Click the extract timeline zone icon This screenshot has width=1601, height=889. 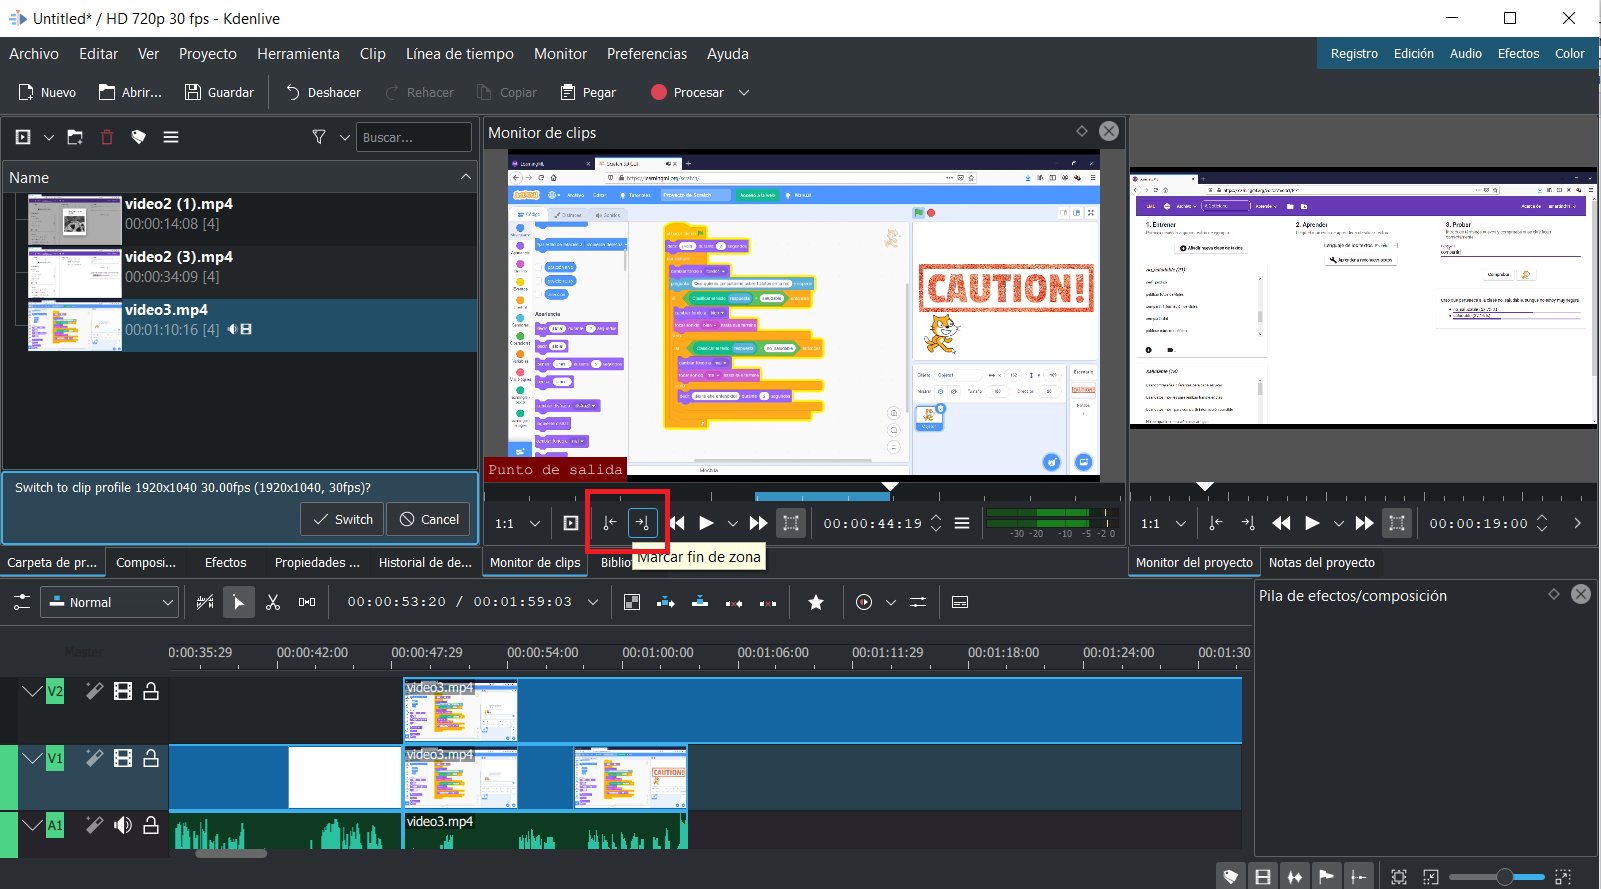[734, 602]
